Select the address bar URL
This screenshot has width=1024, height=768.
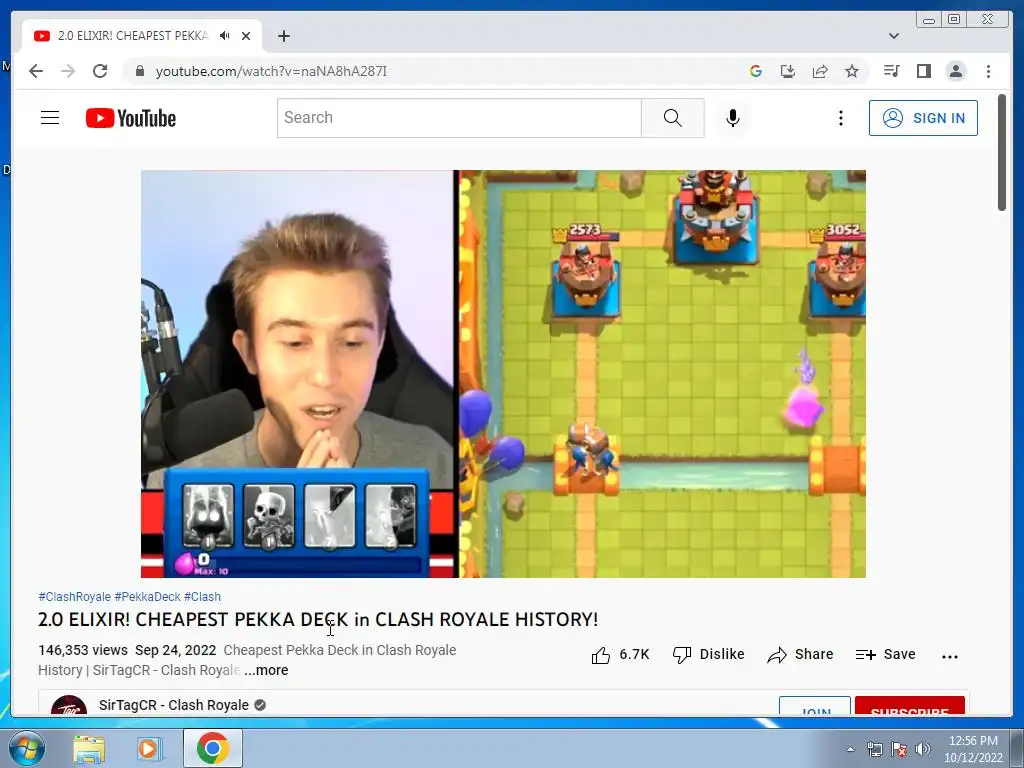(x=271, y=71)
